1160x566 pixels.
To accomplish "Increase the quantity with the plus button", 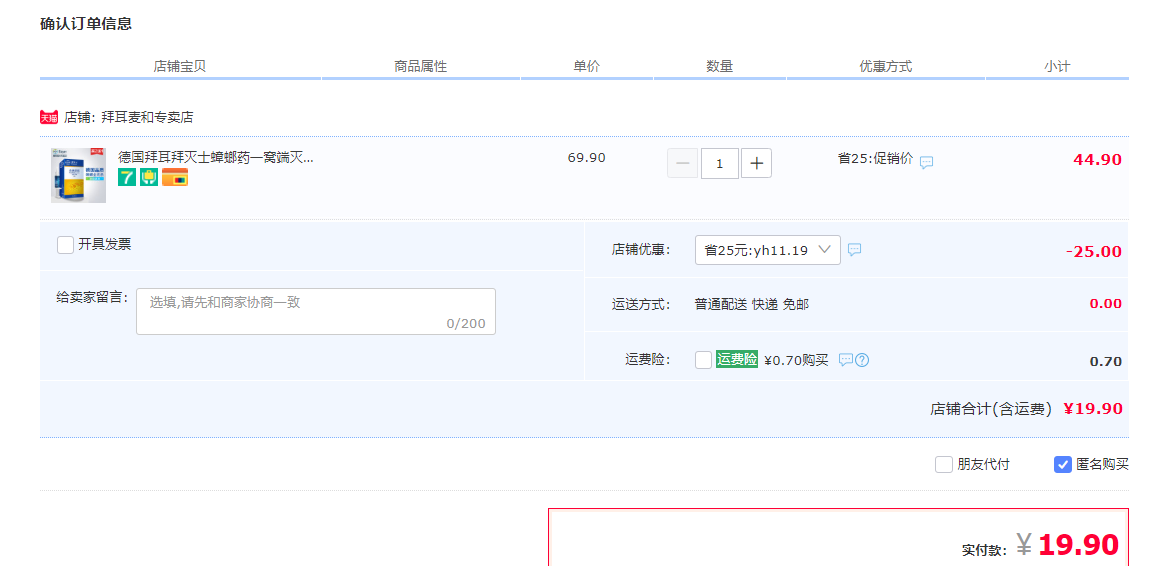I will click(x=756, y=164).
